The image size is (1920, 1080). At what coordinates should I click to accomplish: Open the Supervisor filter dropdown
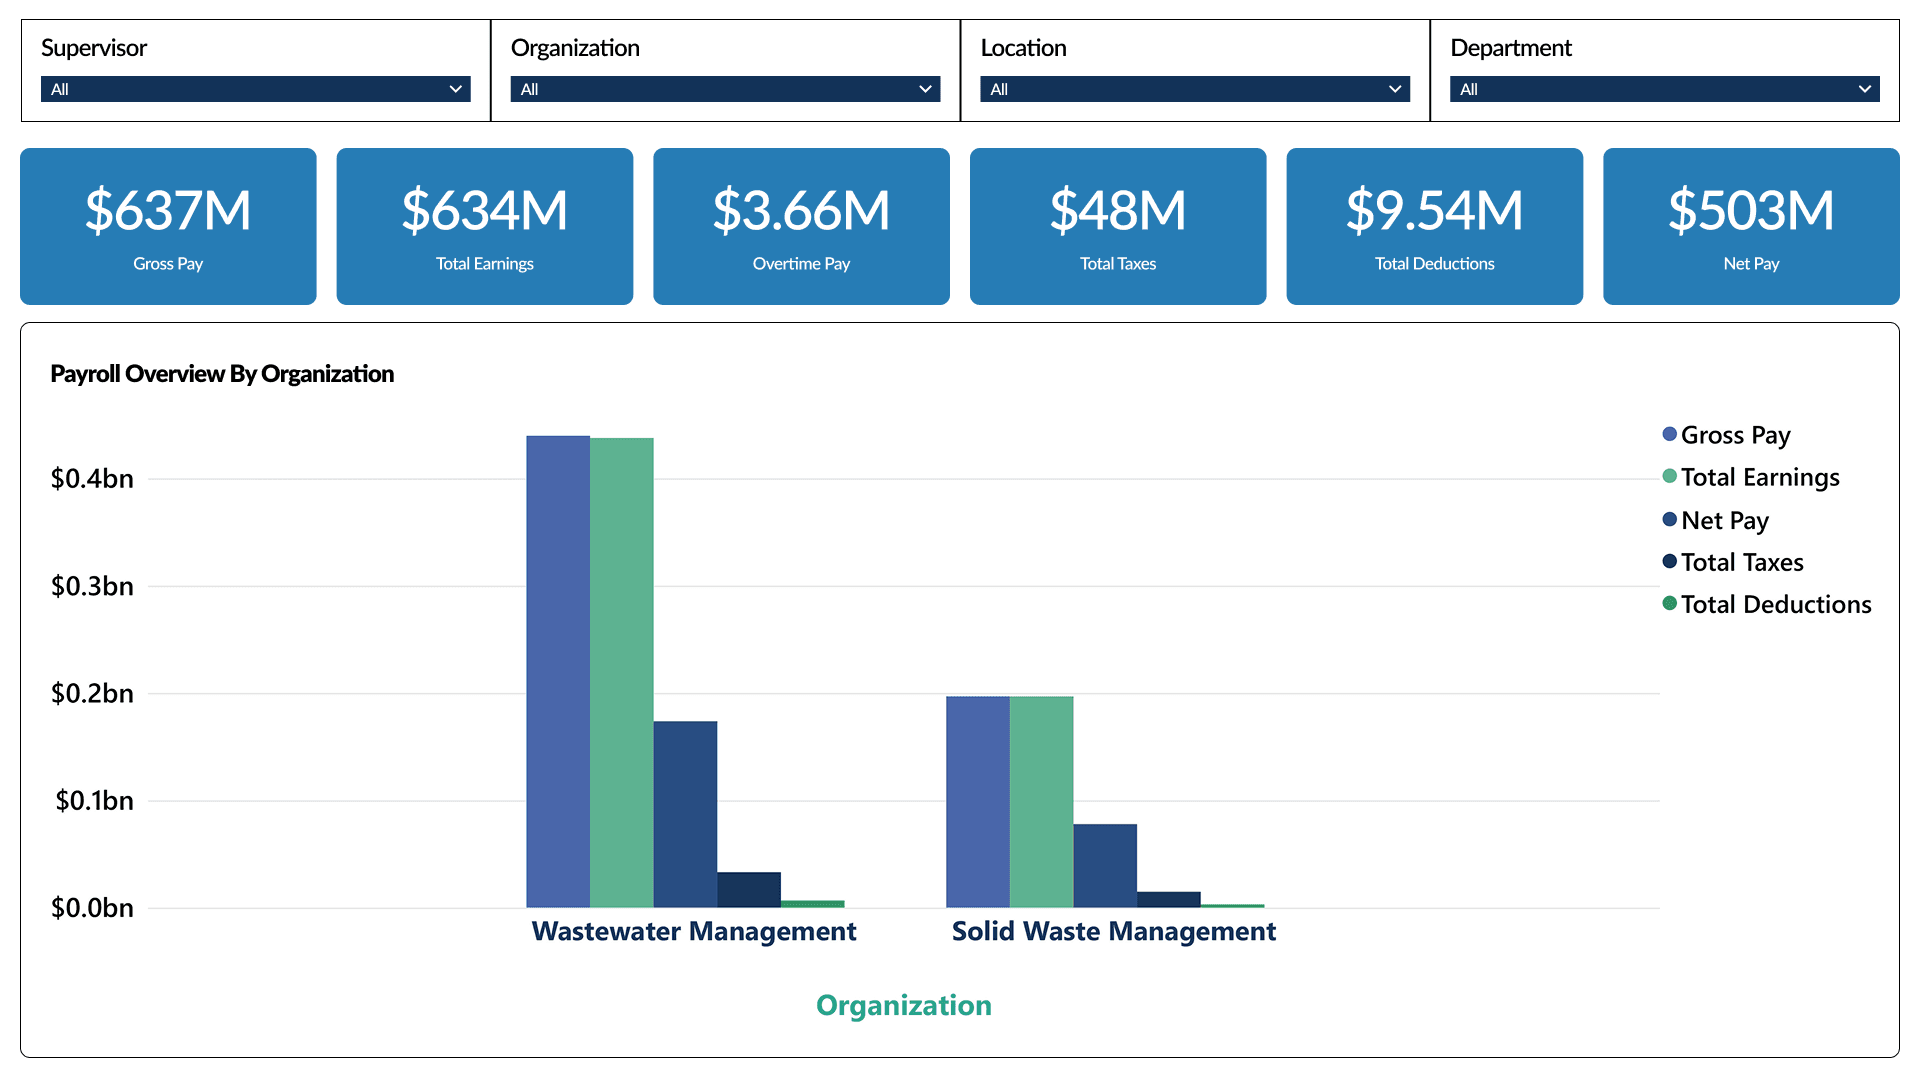click(x=255, y=89)
